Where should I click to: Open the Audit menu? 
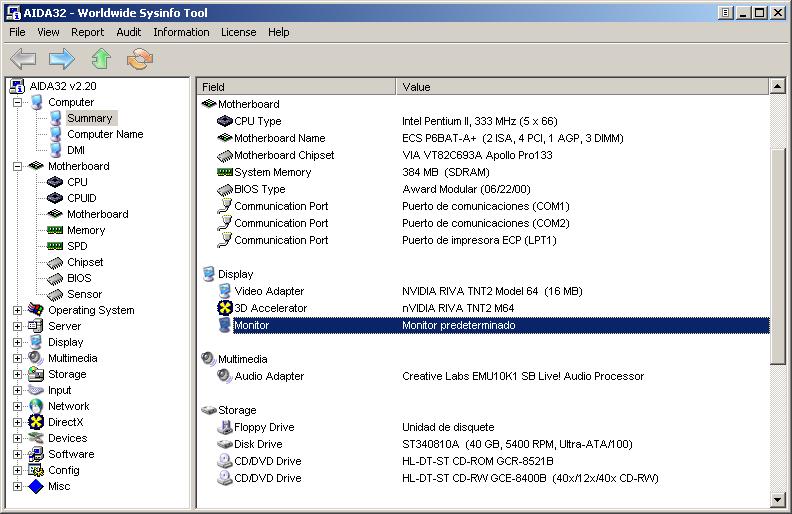click(x=129, y=32)
